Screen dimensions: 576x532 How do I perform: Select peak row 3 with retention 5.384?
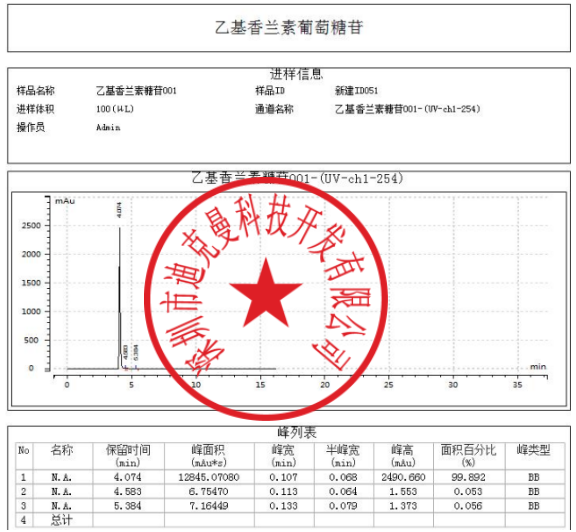[290, 506]
